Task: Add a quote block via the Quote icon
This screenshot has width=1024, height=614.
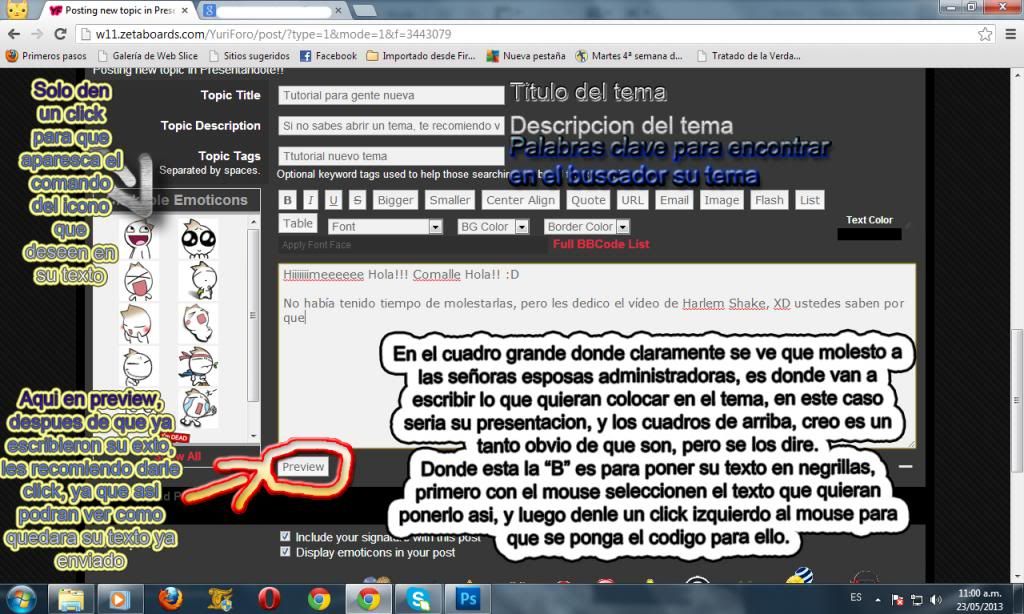Action: point(588,199)
